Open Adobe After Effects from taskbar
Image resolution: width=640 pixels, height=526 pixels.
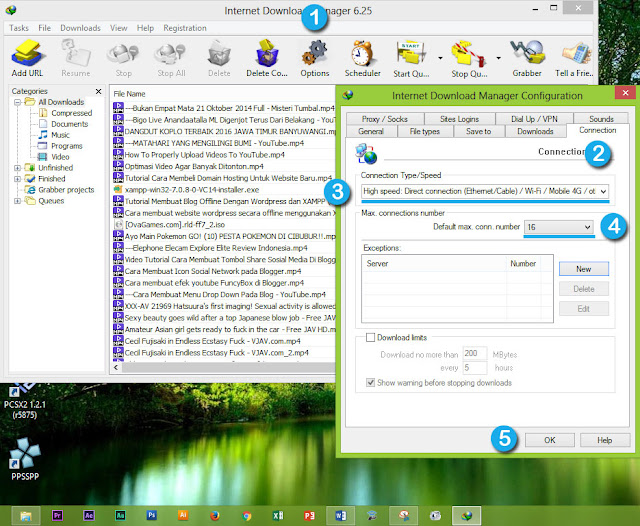pyautogui.click(x=89, y=515)
